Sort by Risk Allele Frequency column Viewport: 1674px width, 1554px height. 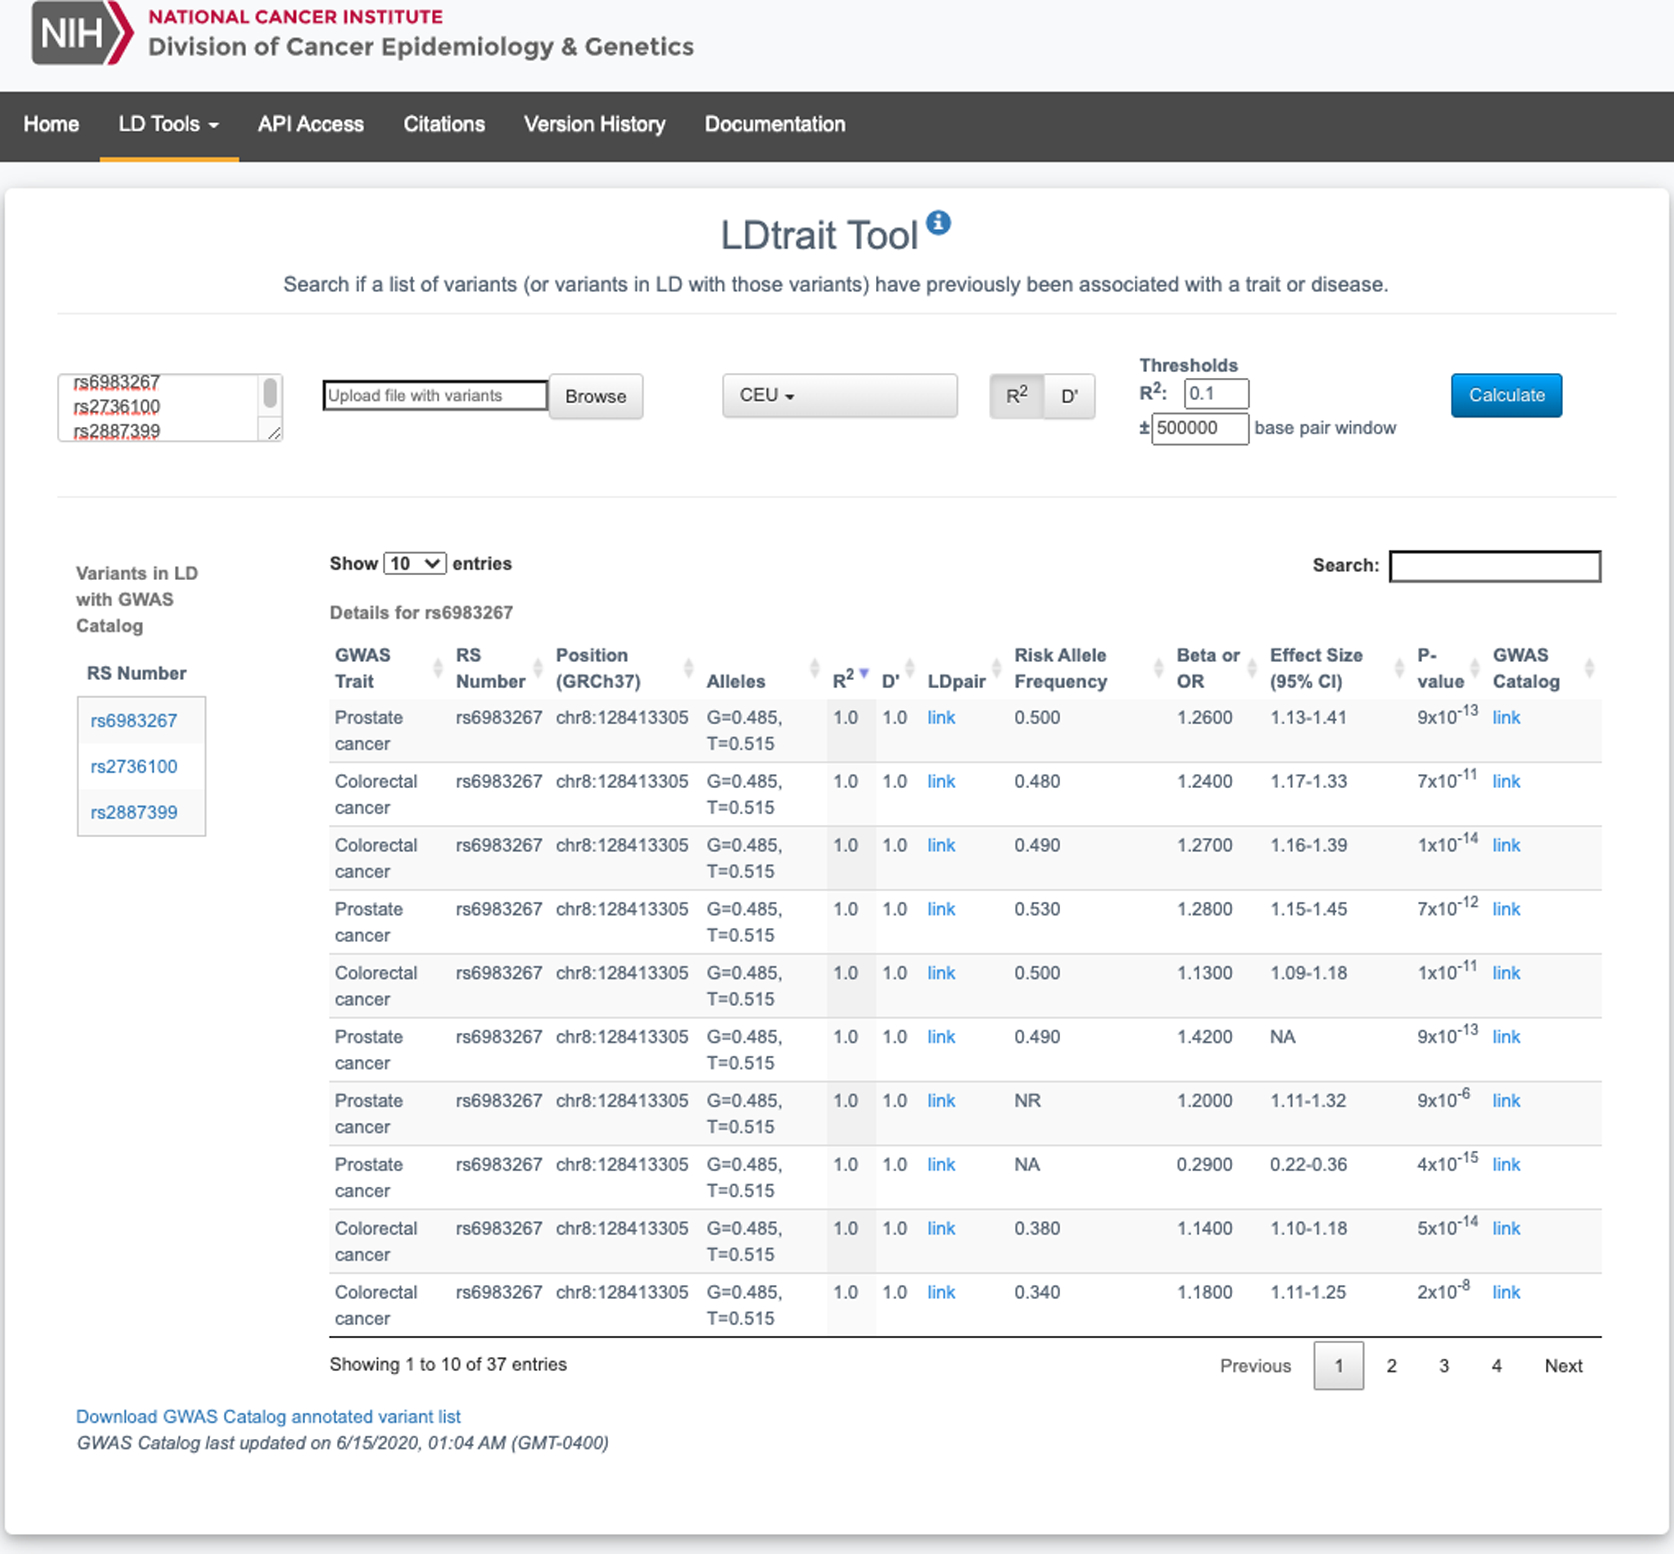coord(1087,667)
